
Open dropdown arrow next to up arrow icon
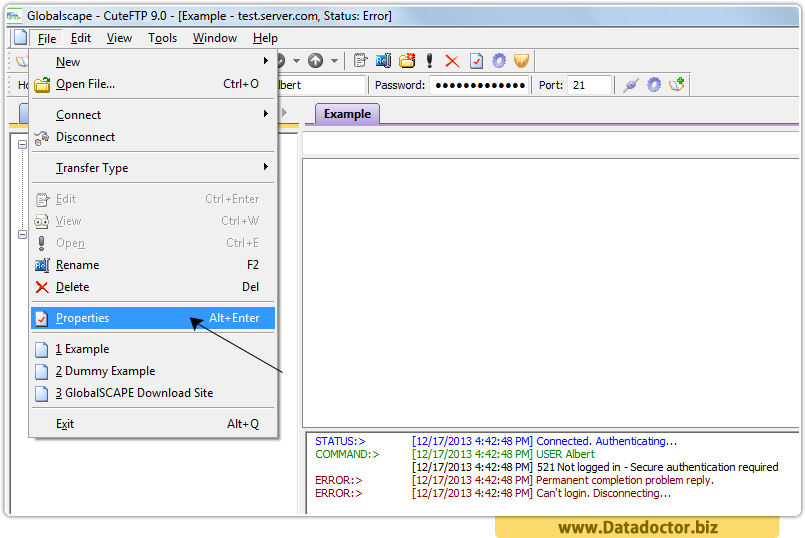pos(335,61)
